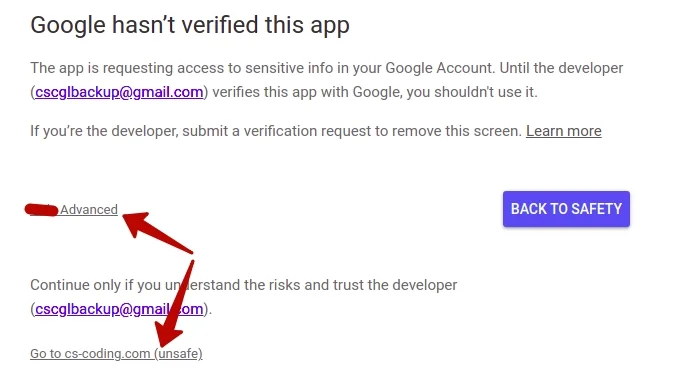Click developer email under Continue only text

119,309
